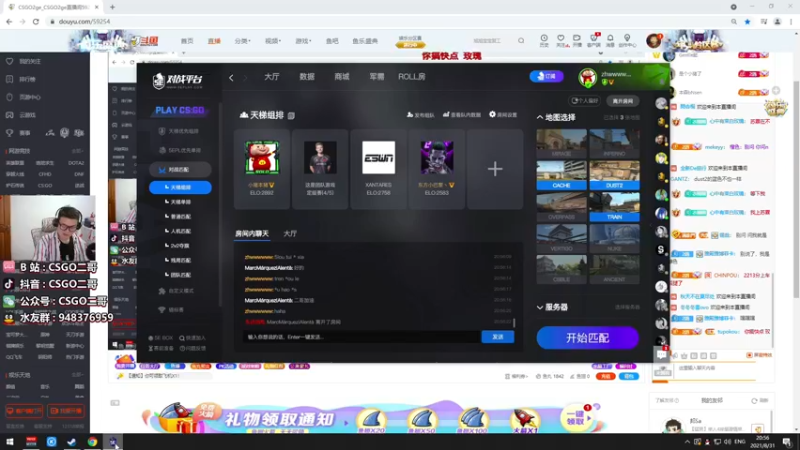Add a teammate with the plus slot
This screenshot has width=800, height=450.
tap(495, 169)
